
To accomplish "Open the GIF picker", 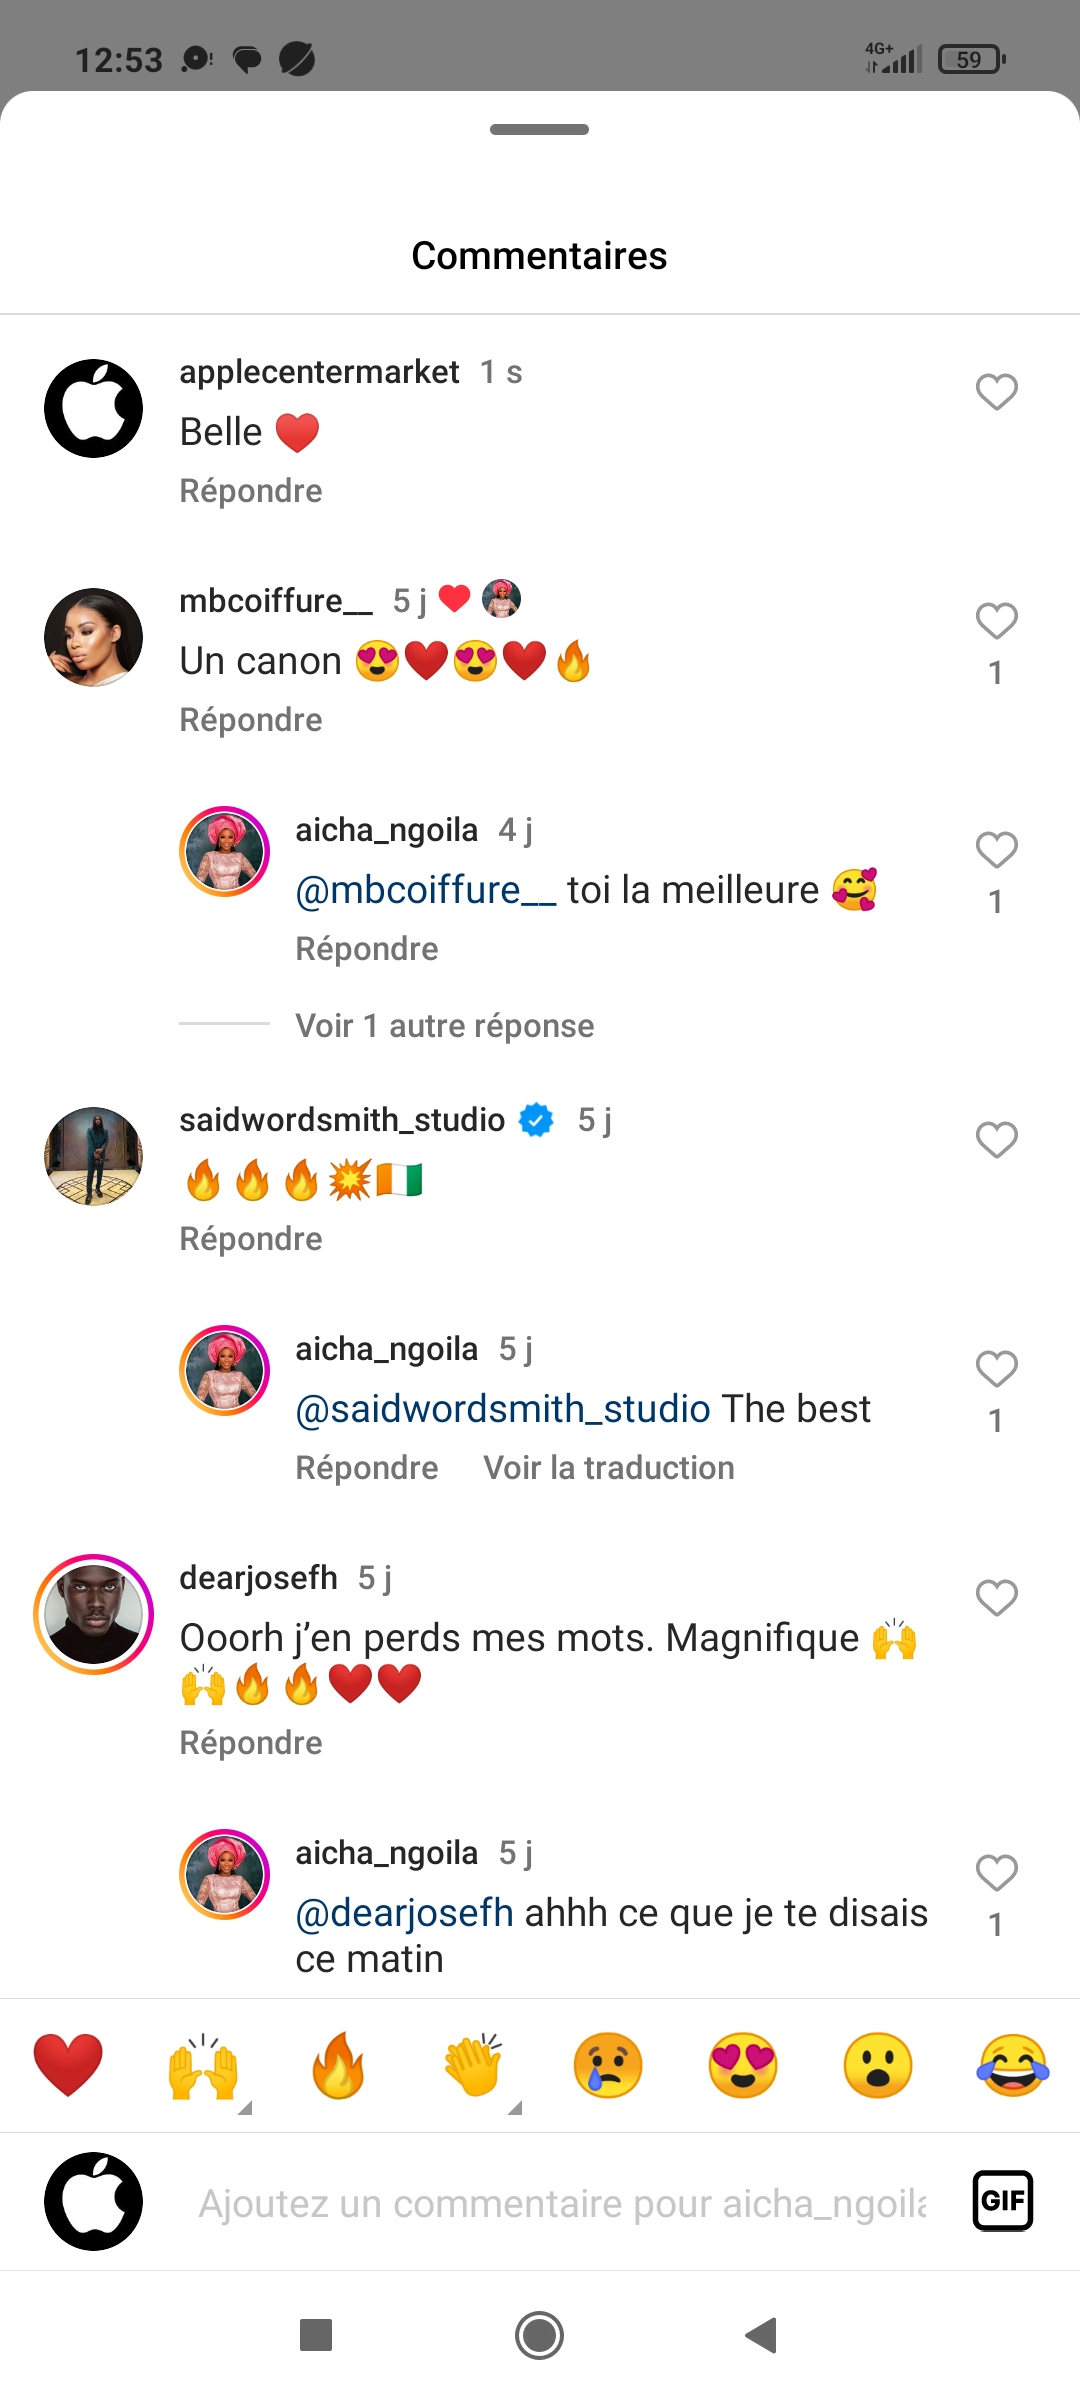I will pyautogui.click(x=1002, y=2201).
